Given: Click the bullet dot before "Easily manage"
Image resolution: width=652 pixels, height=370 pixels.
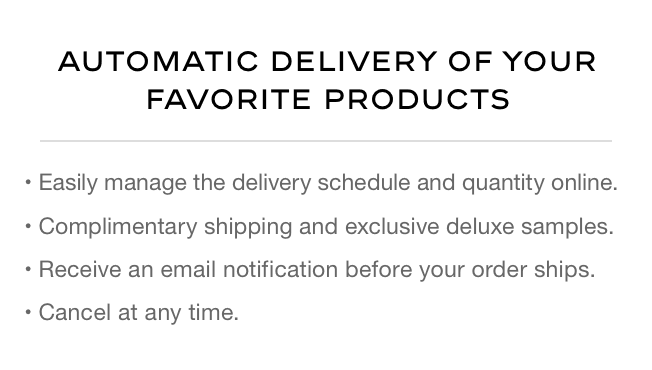Looking at the screenshot, I should (x=28, y=183).
